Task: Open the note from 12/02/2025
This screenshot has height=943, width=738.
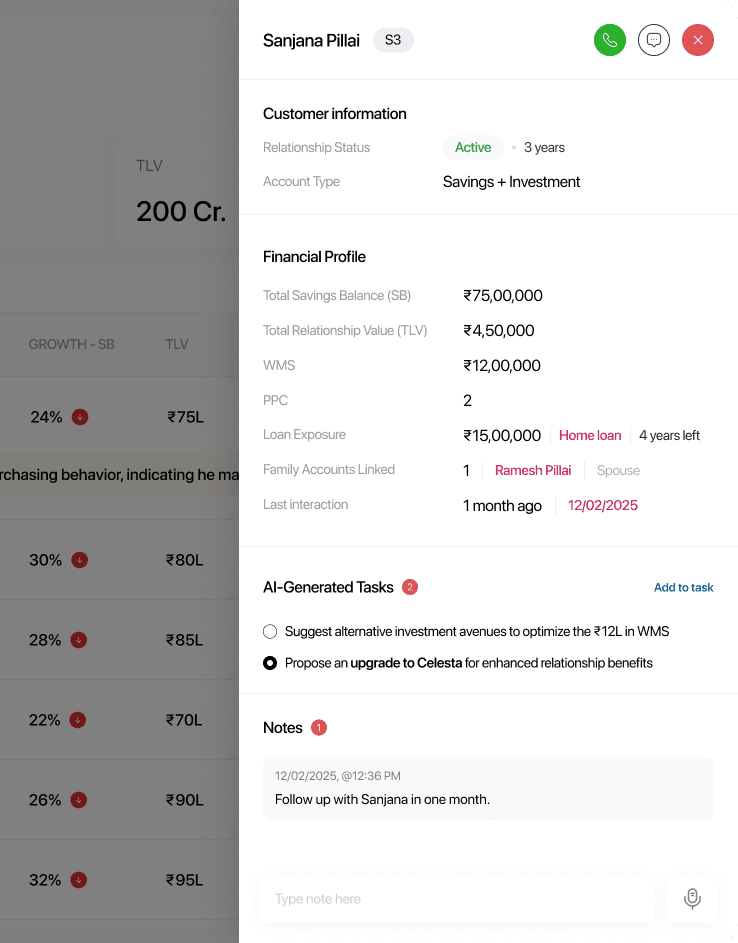Action: pos(488,788)
